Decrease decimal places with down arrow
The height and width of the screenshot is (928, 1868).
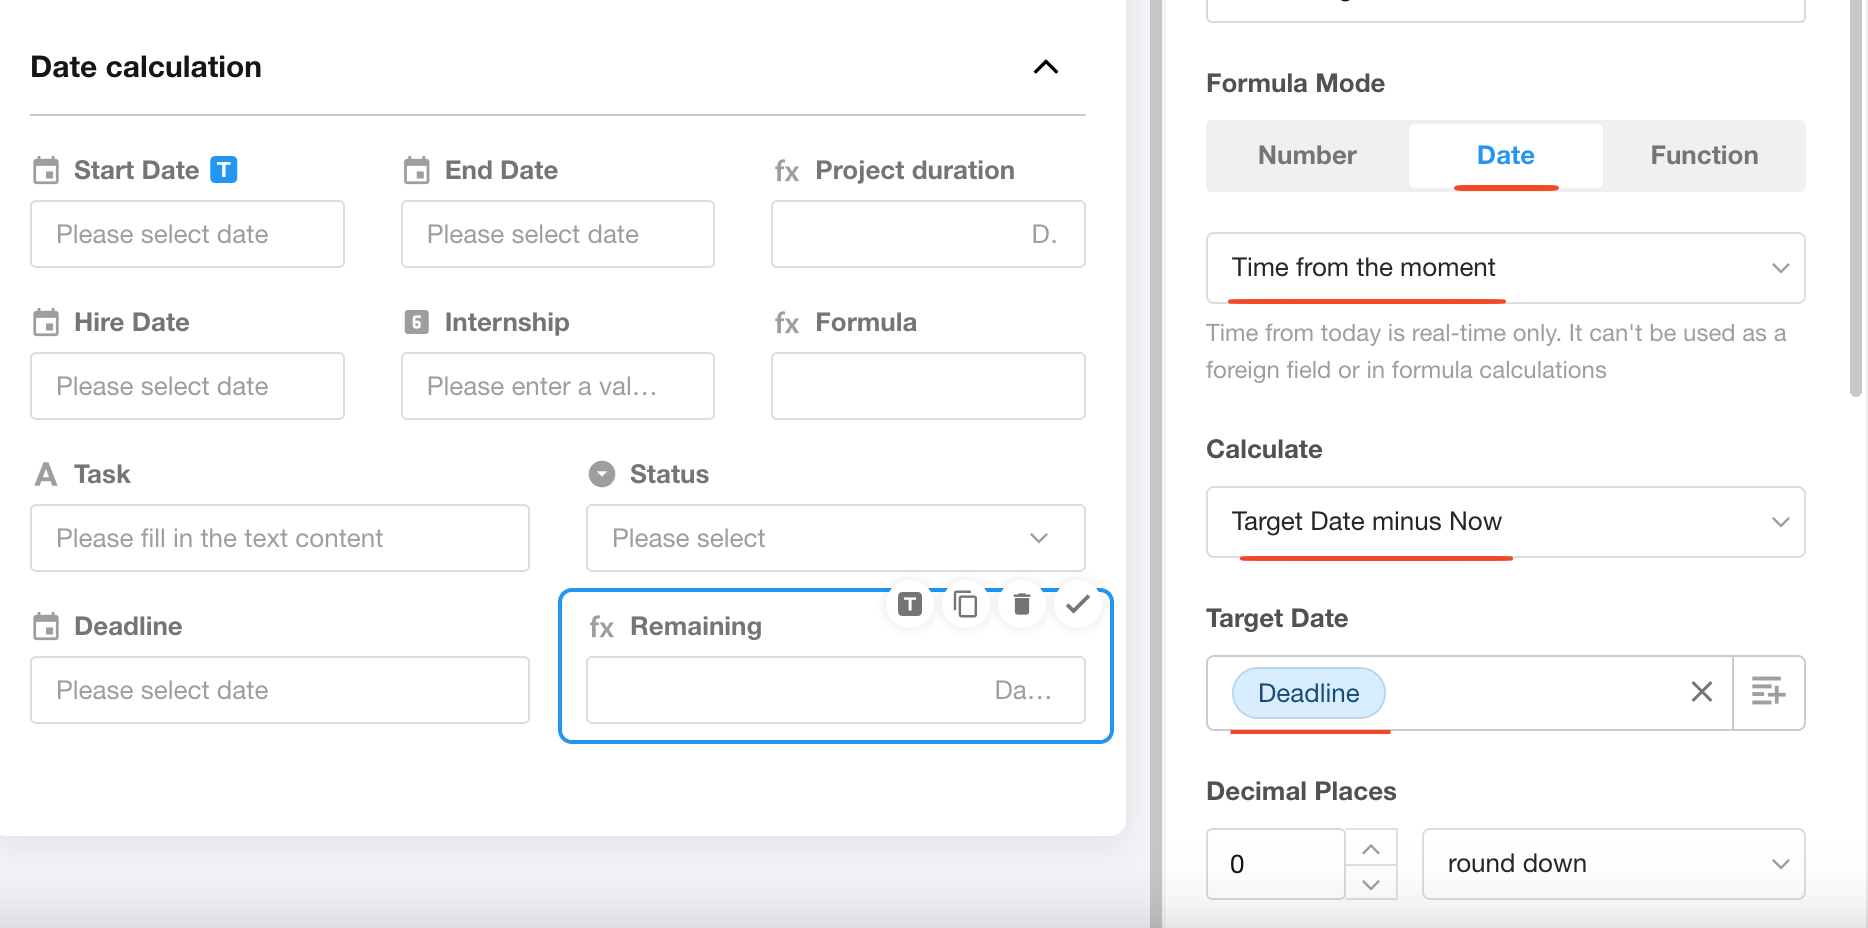pos(1371,884)
